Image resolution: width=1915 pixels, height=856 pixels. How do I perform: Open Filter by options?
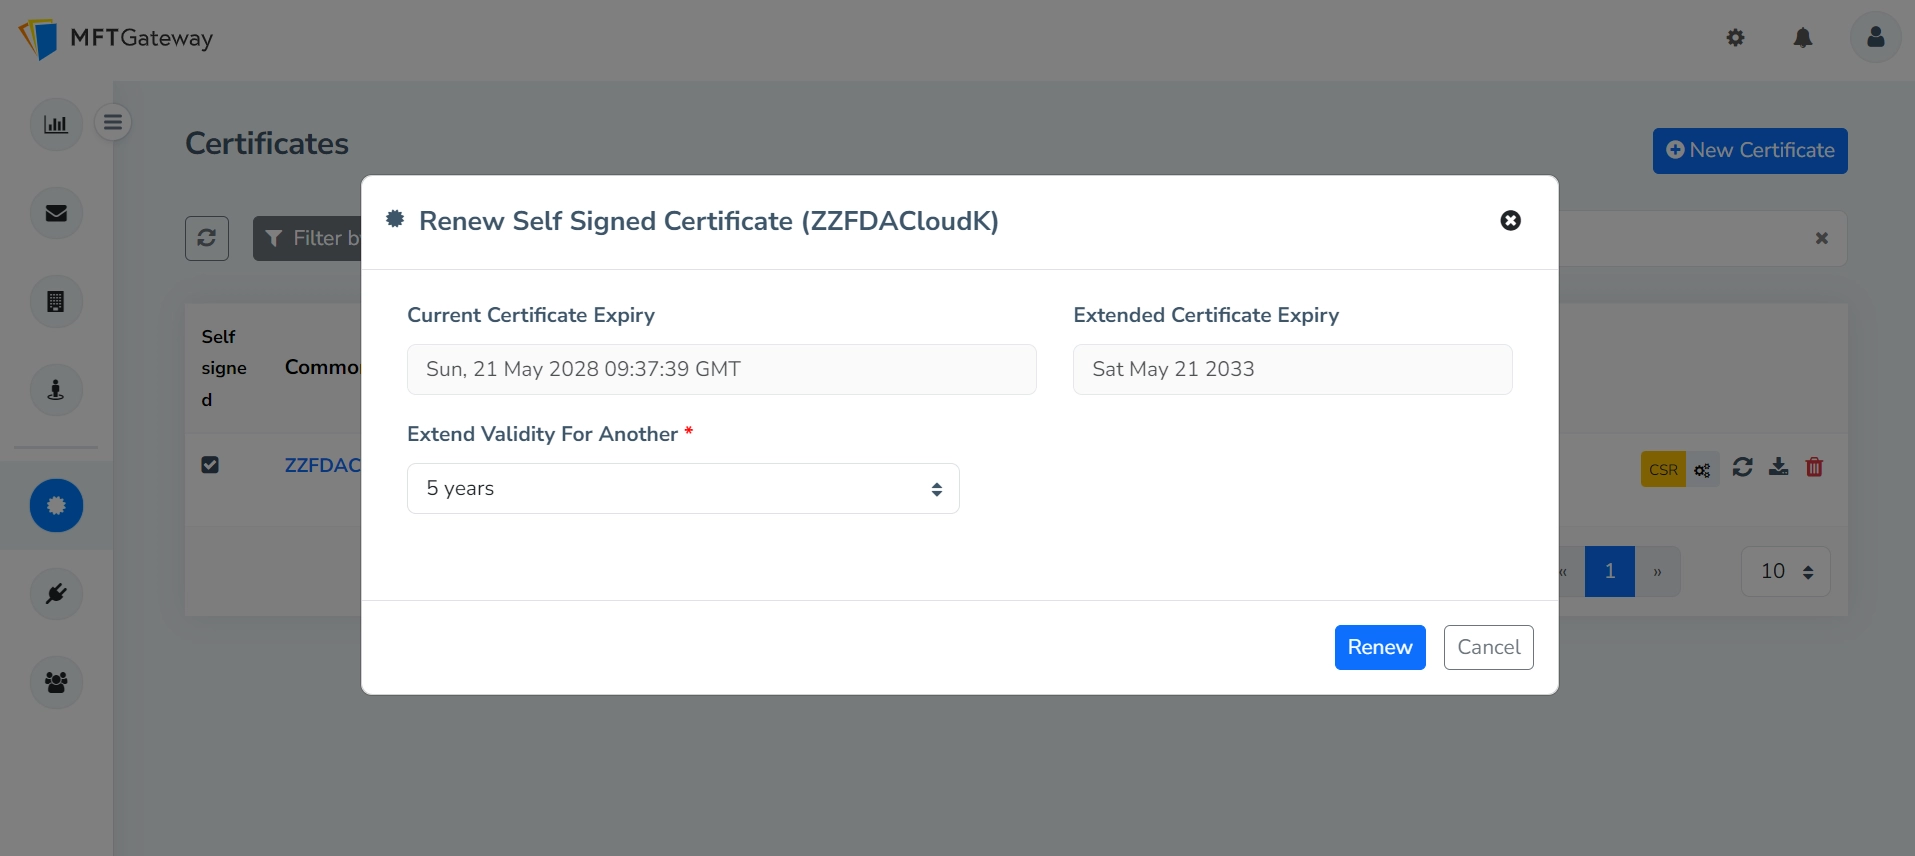point(318,238)
